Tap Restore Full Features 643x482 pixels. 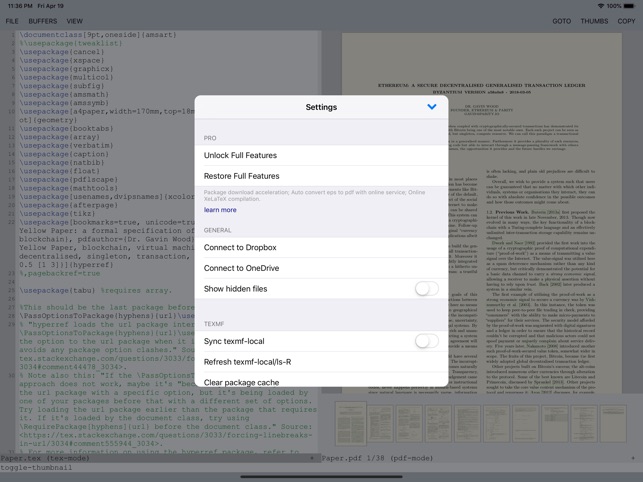241,176
